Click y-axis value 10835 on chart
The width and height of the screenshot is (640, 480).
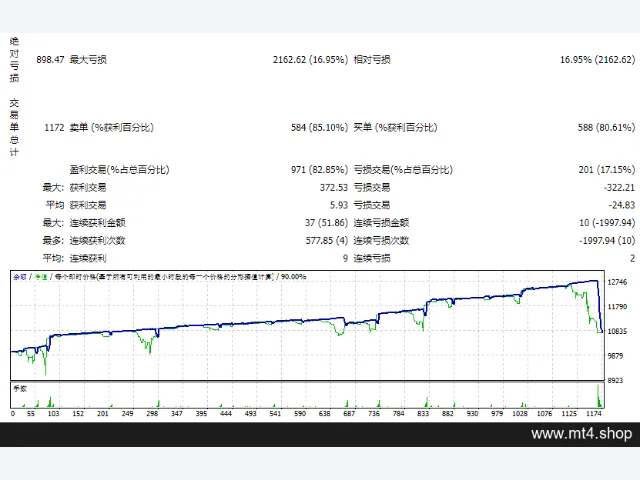617,331
